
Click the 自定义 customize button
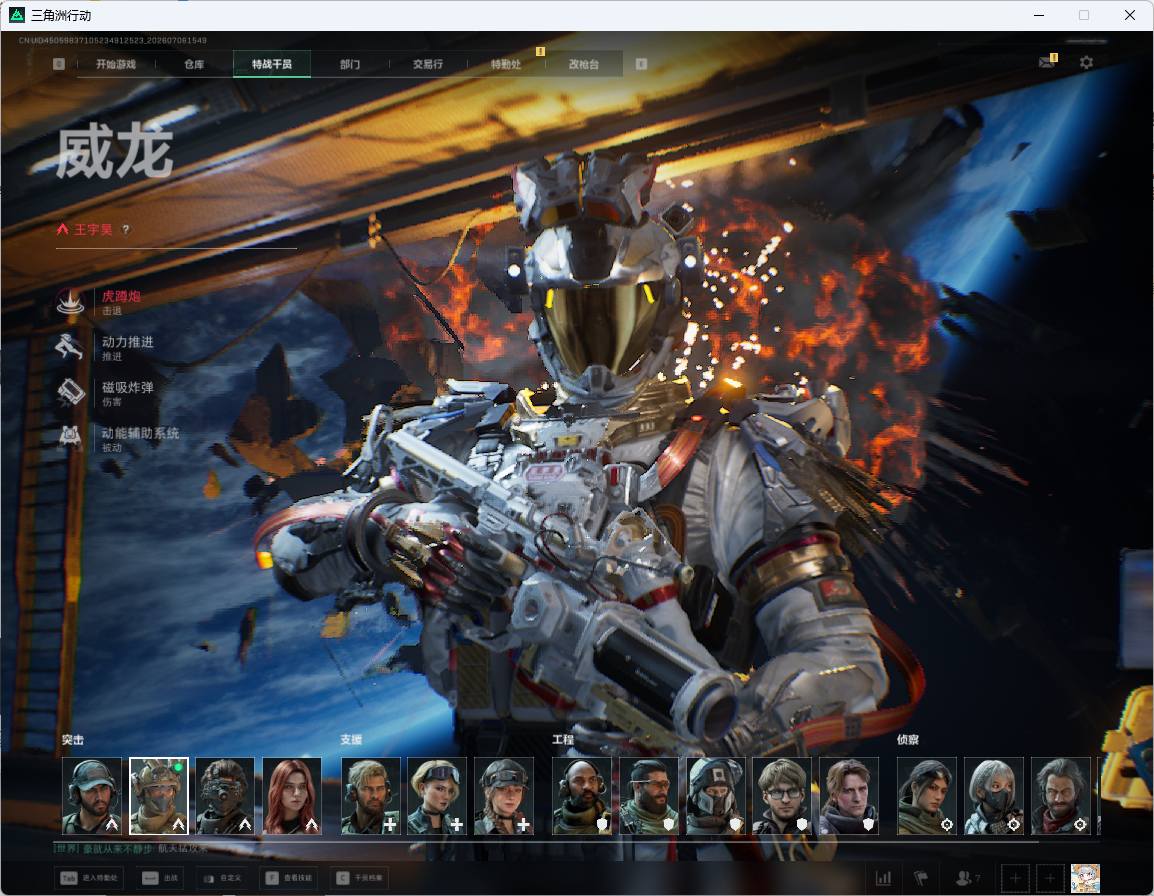tap(222, 878)
